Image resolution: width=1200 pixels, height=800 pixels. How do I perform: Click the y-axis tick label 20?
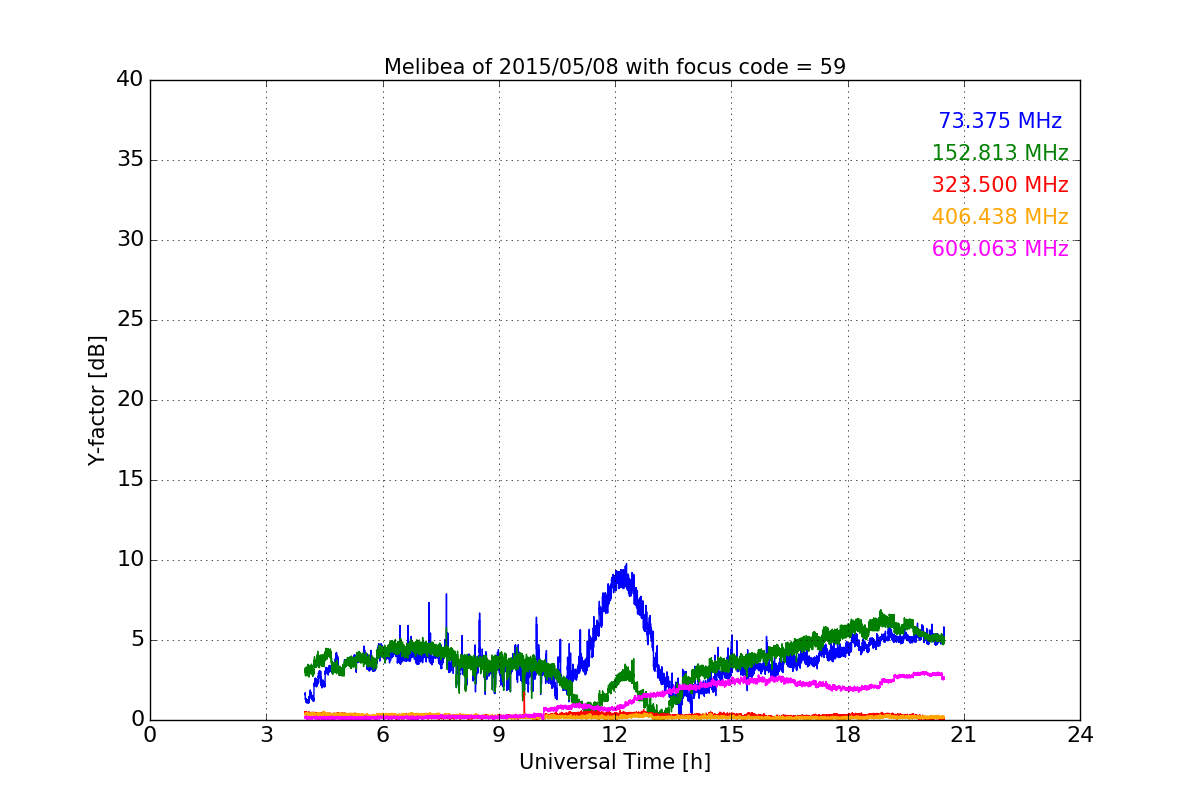pos(130,400)
